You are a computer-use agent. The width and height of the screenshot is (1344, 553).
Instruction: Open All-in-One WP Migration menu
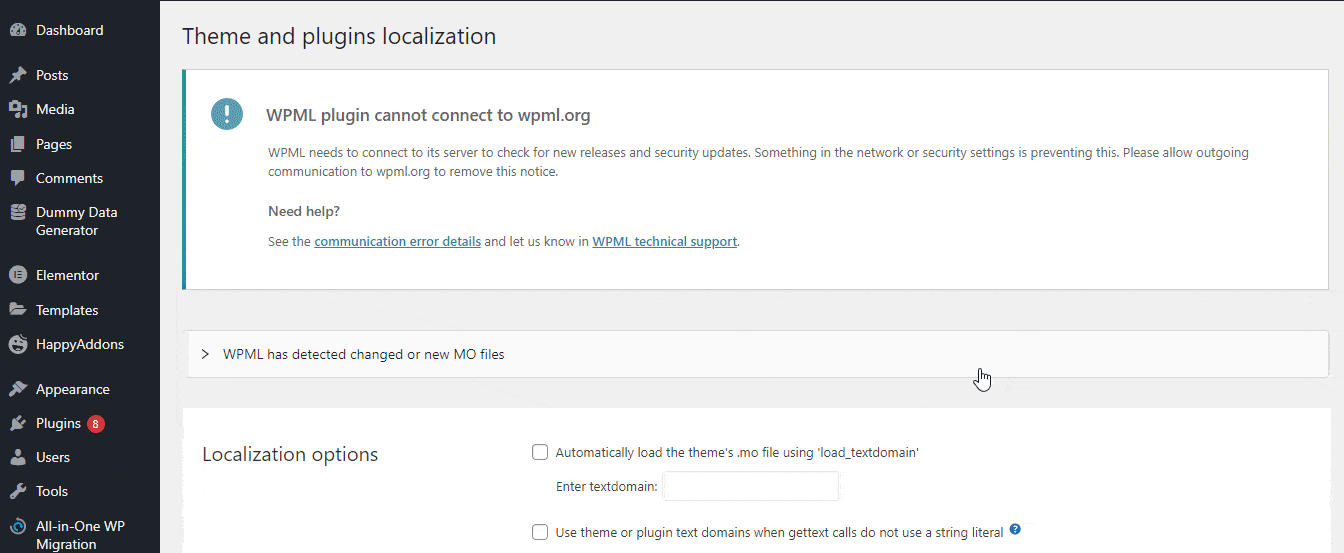click(80, 535)
